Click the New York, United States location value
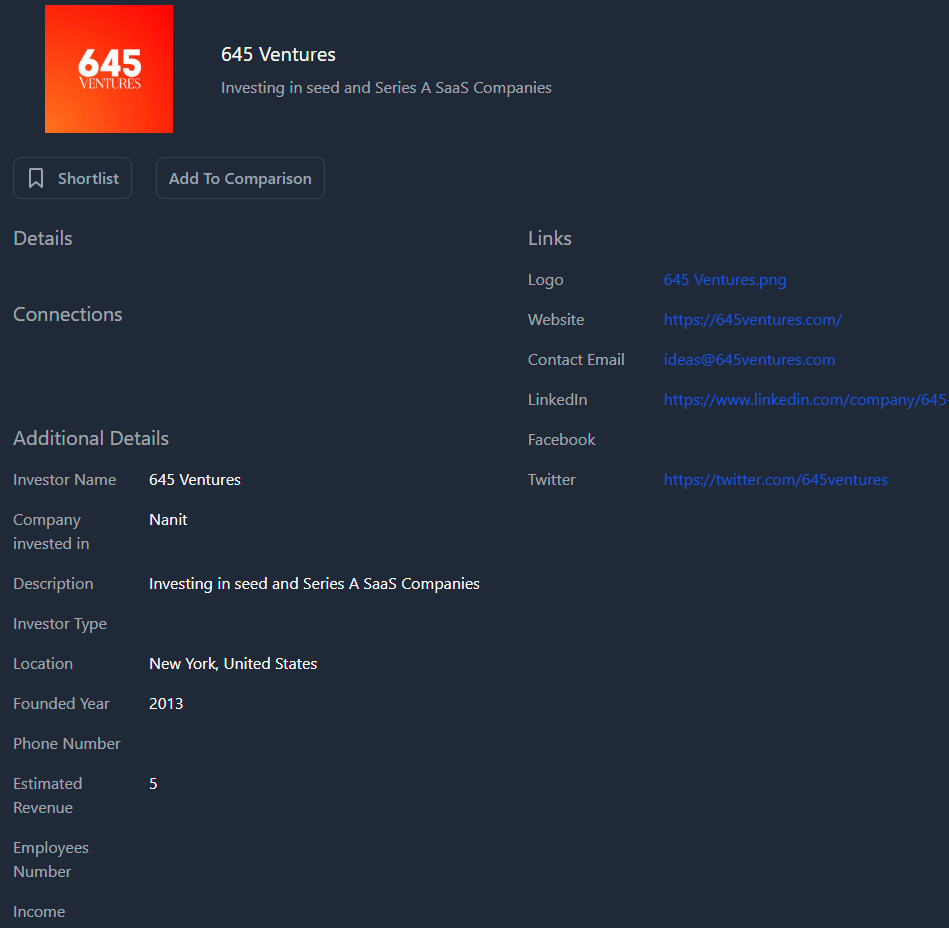 [x=233, y=664]
